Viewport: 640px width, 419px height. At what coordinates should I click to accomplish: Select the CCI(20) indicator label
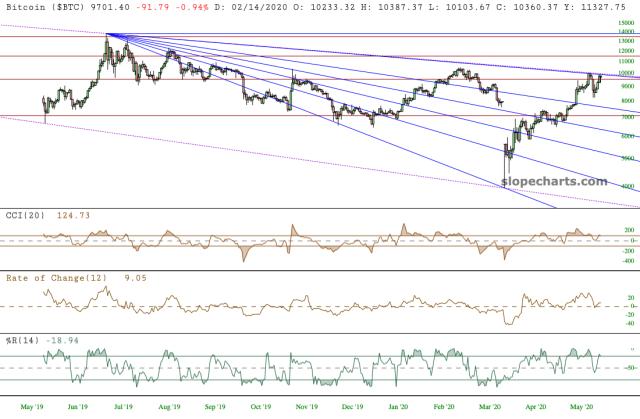click(23, 215)
